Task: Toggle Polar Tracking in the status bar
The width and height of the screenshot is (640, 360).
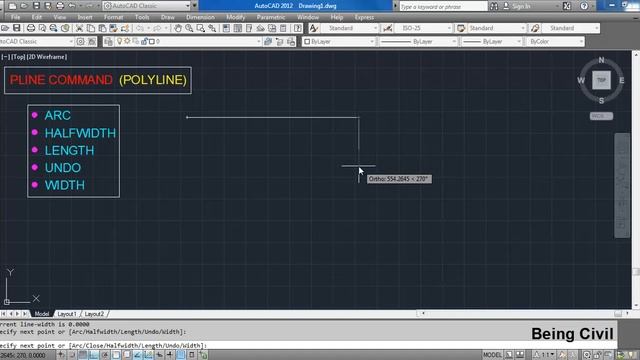Action: tap(104, 355)
